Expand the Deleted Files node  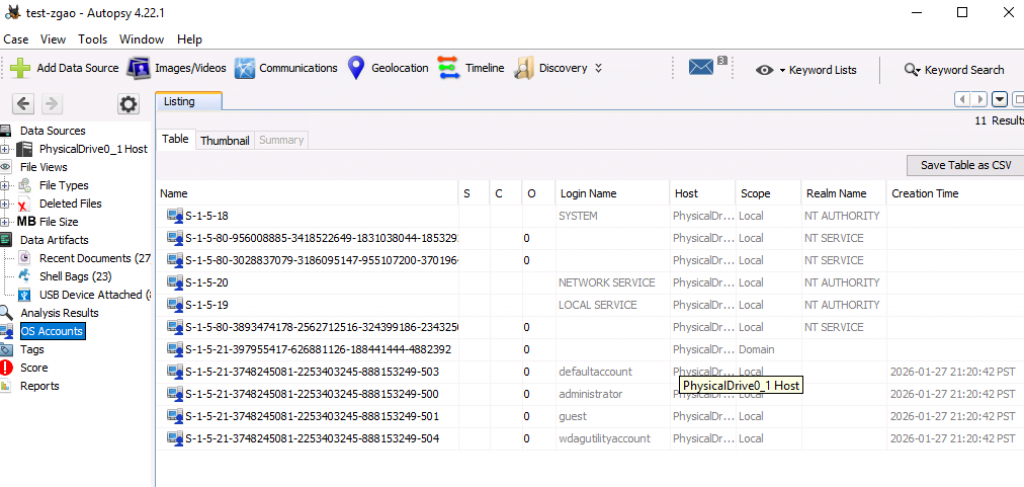click(x=5, y=203)
